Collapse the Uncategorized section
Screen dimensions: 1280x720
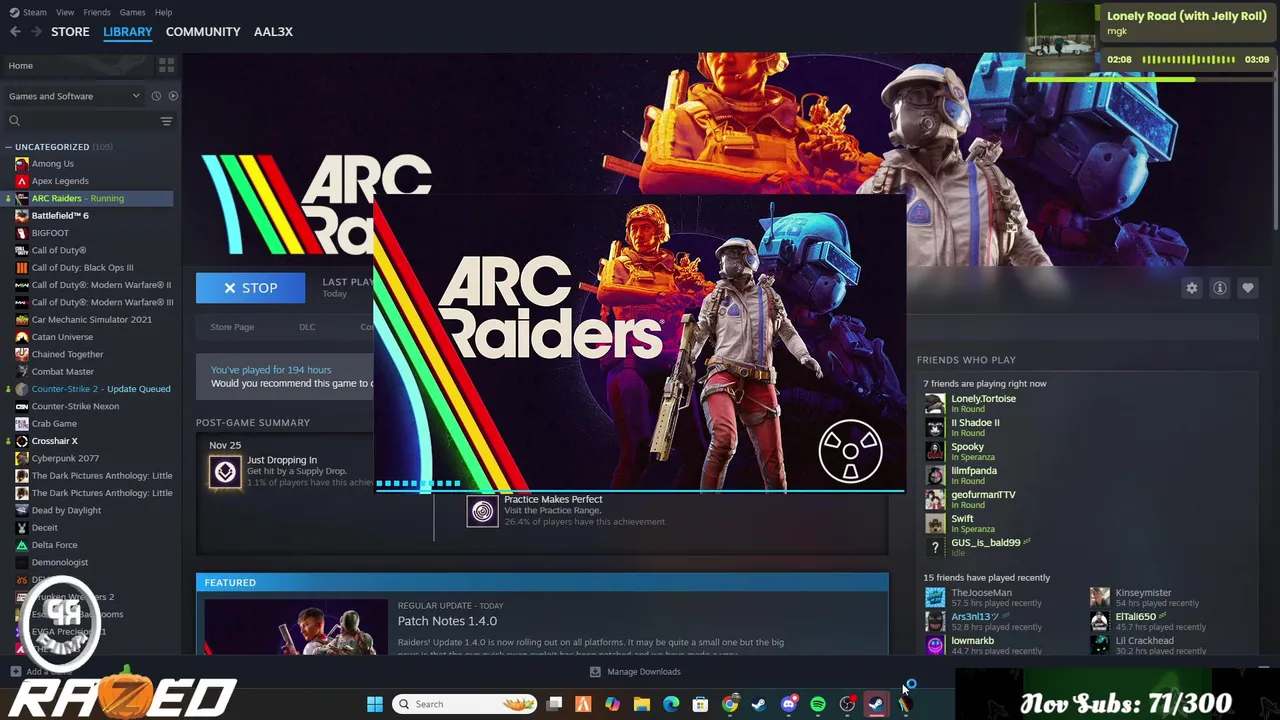[x=9, y=147]
